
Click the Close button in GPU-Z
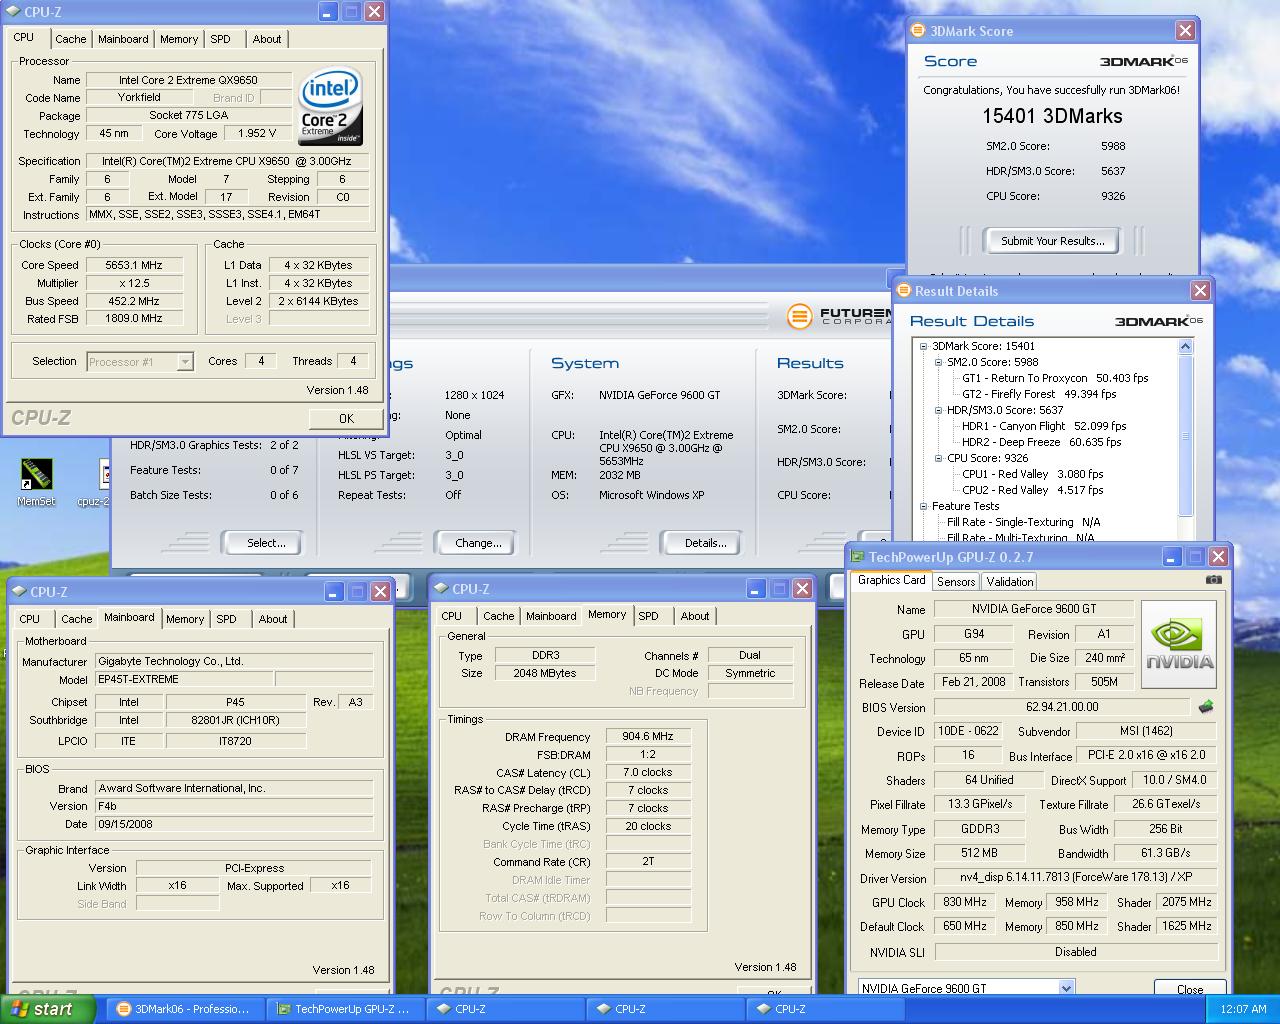click(x=1190, y=989)
